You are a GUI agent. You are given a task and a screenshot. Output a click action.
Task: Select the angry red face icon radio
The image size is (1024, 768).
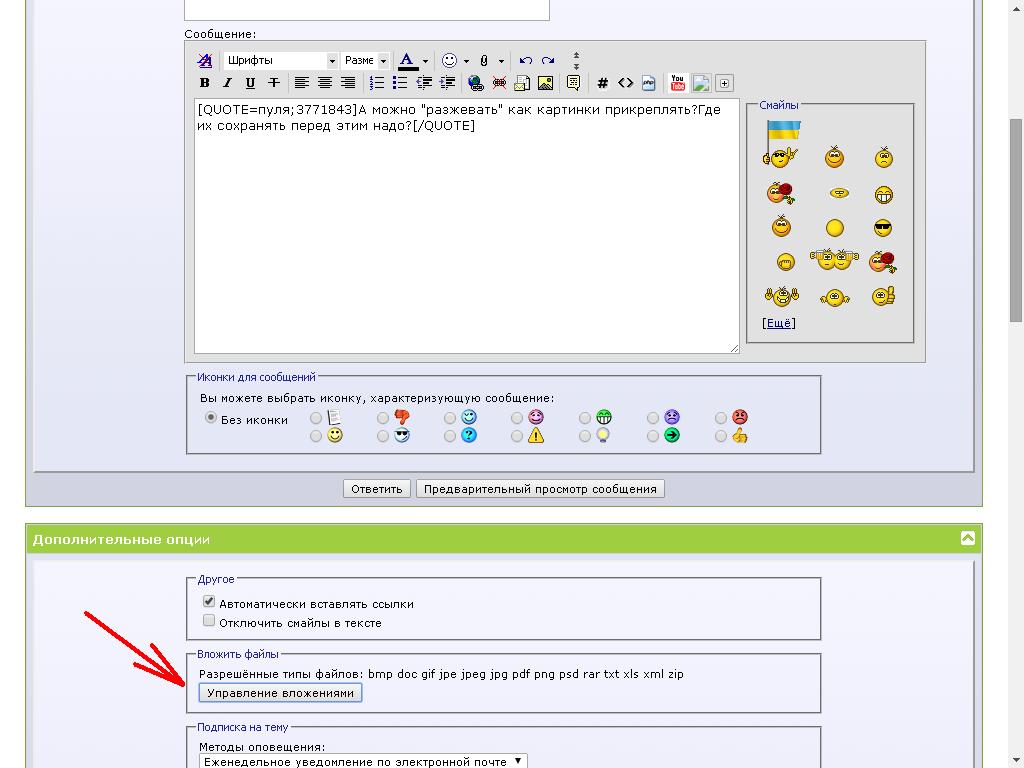720,417
